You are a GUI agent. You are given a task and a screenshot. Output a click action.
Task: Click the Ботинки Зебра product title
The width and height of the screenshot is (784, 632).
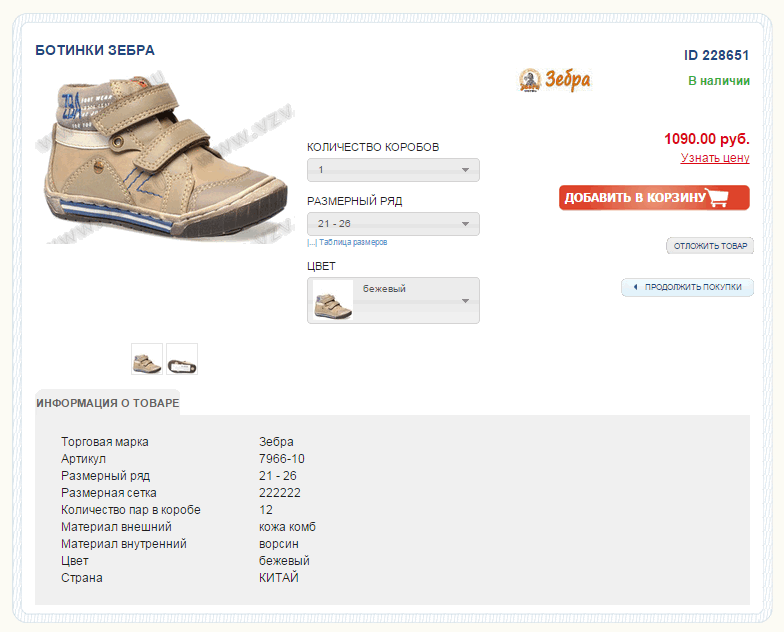[95, 50]
